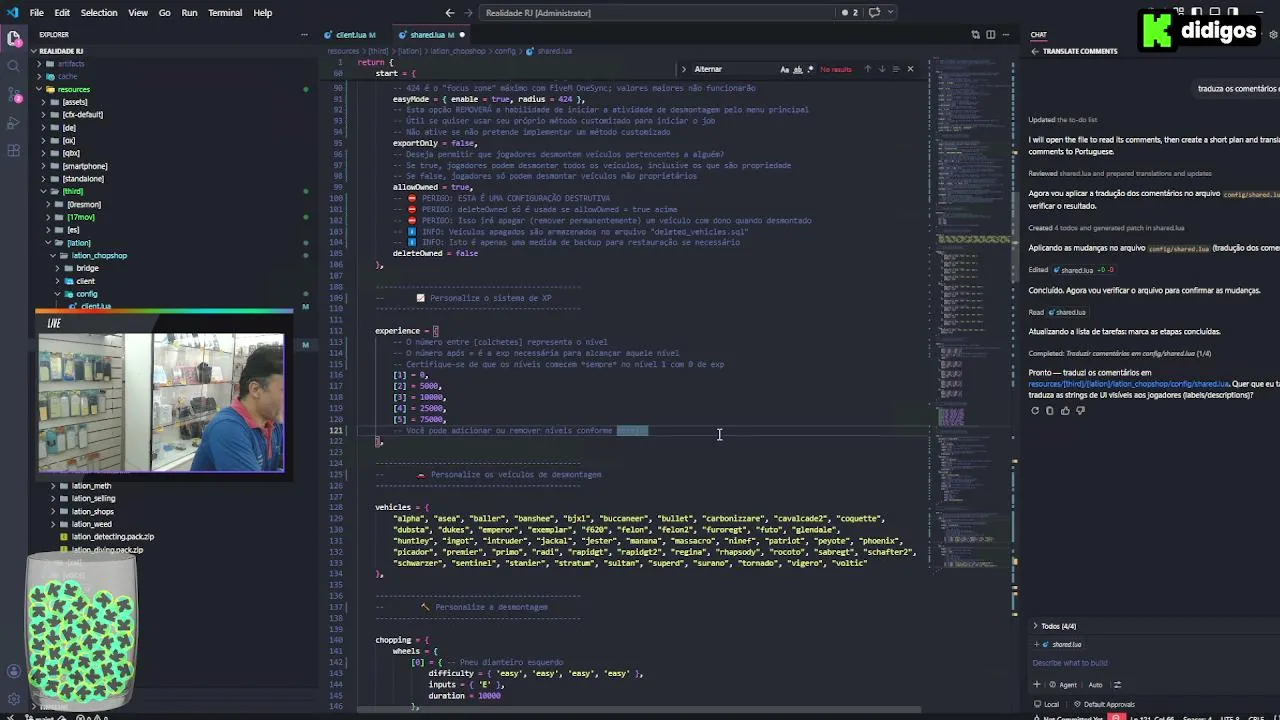Screen dimensions: 1280x720
Task: Go to previous find match
Action: [x=867, y=69]
